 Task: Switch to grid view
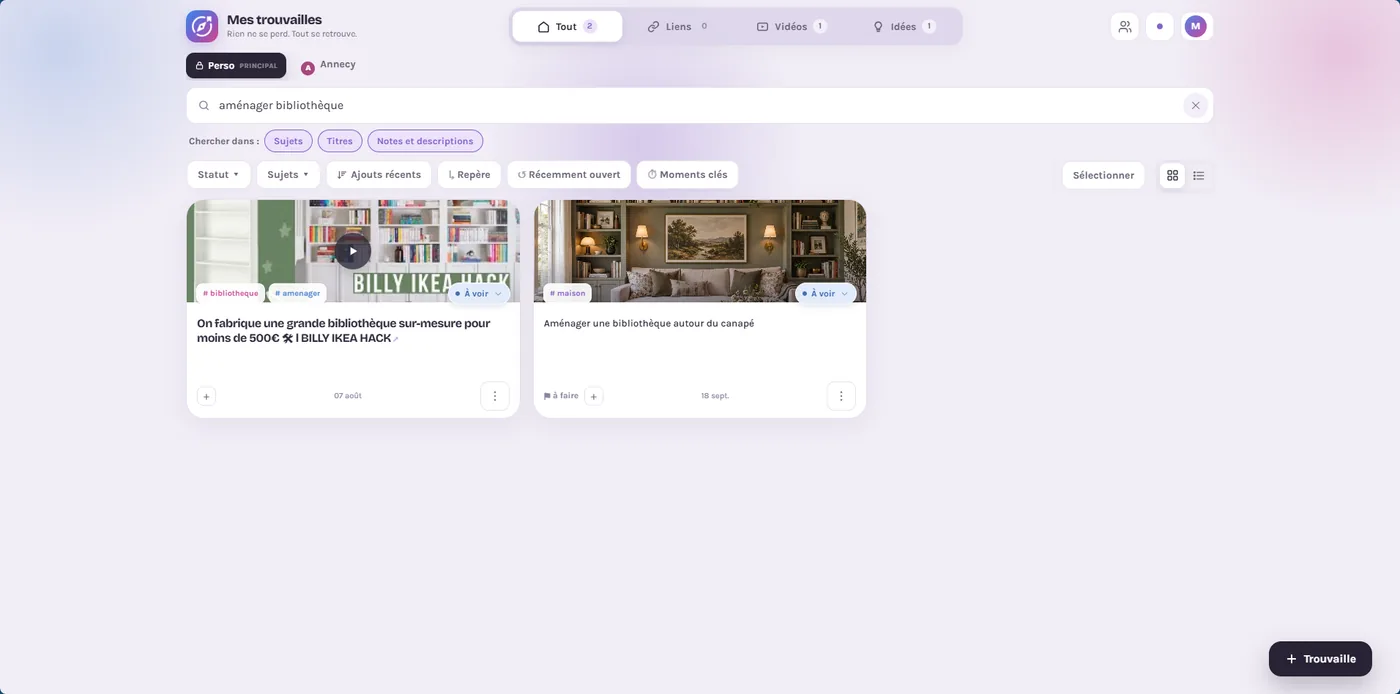[1173, 175]
